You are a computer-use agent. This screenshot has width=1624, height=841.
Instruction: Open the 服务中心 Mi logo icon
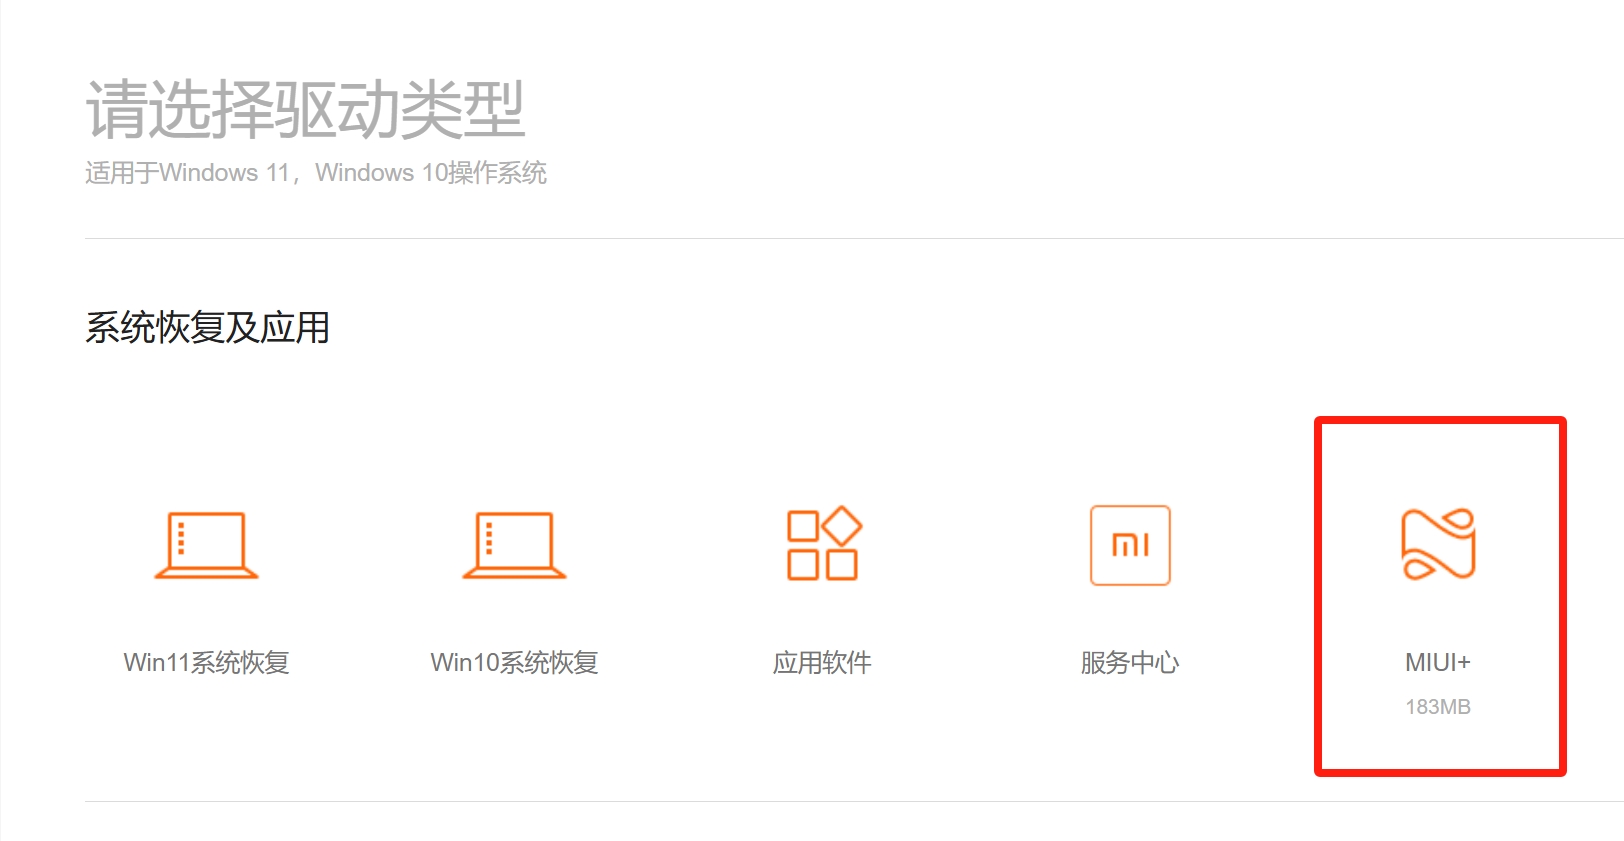[x=1130, y=545]
